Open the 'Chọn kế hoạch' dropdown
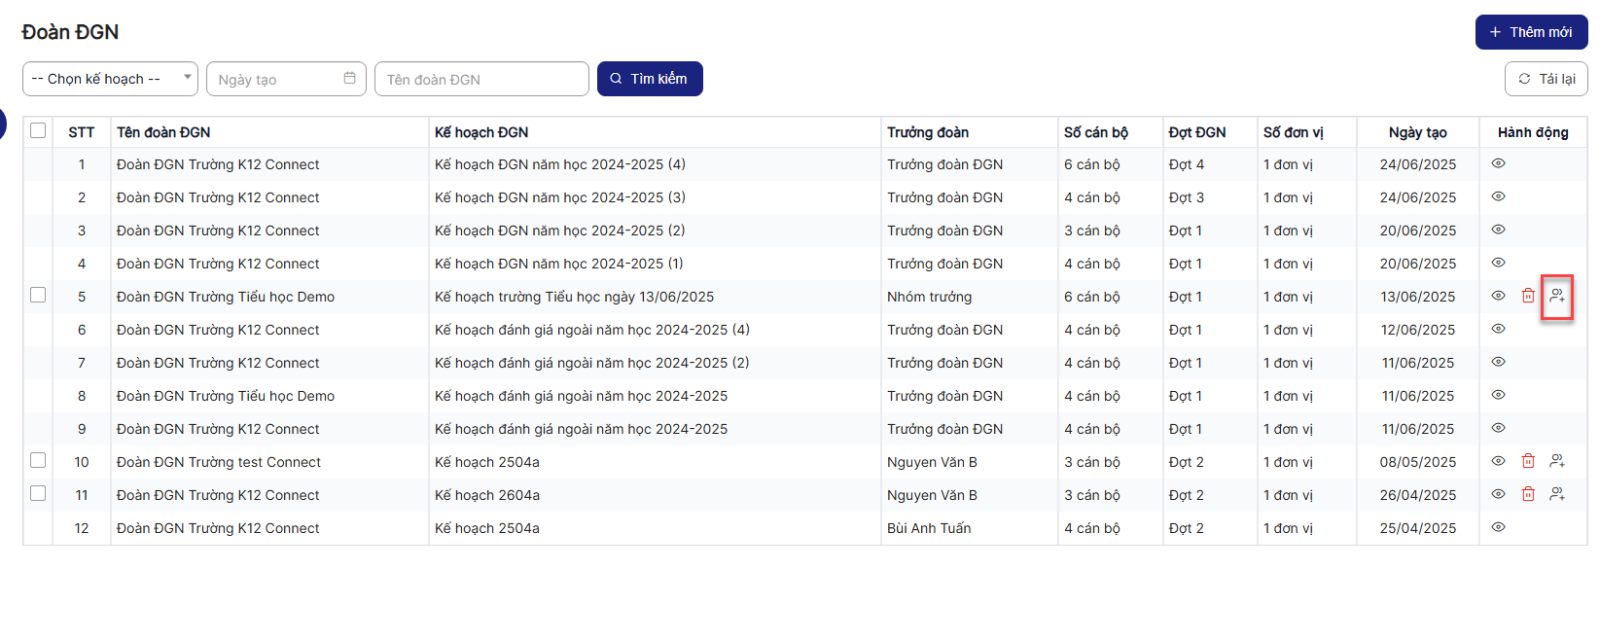1600x640 pixels. [110, 79]
